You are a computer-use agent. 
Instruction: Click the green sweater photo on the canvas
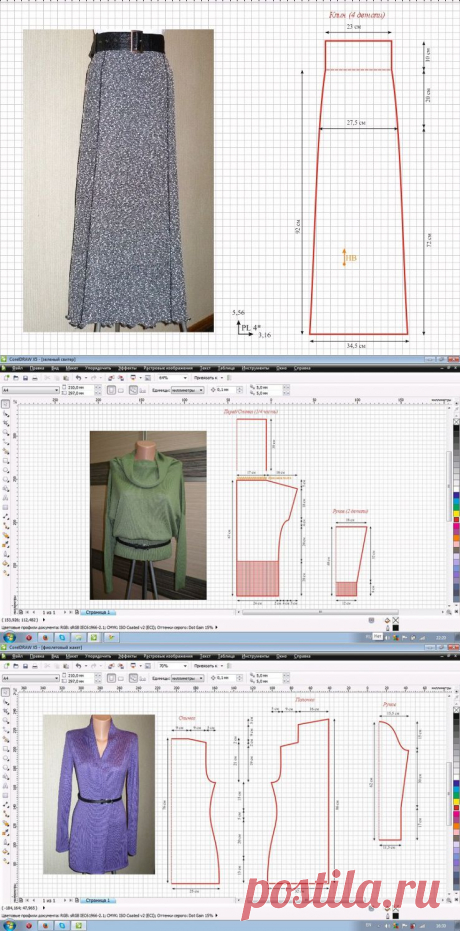click(x=148, y=514)
